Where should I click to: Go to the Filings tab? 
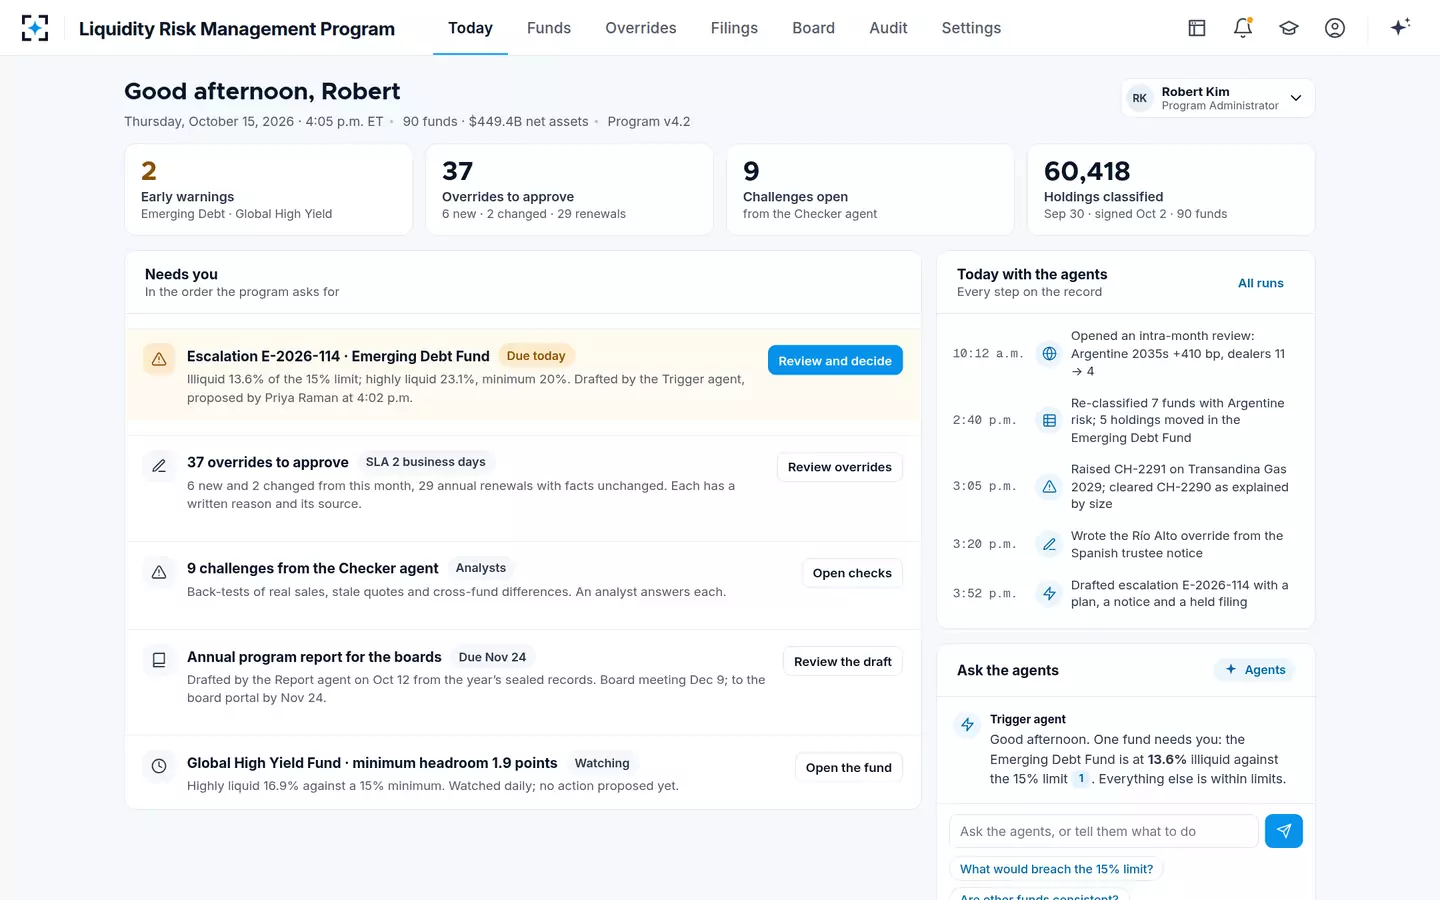pyautogui.click(x=734, y=28)
